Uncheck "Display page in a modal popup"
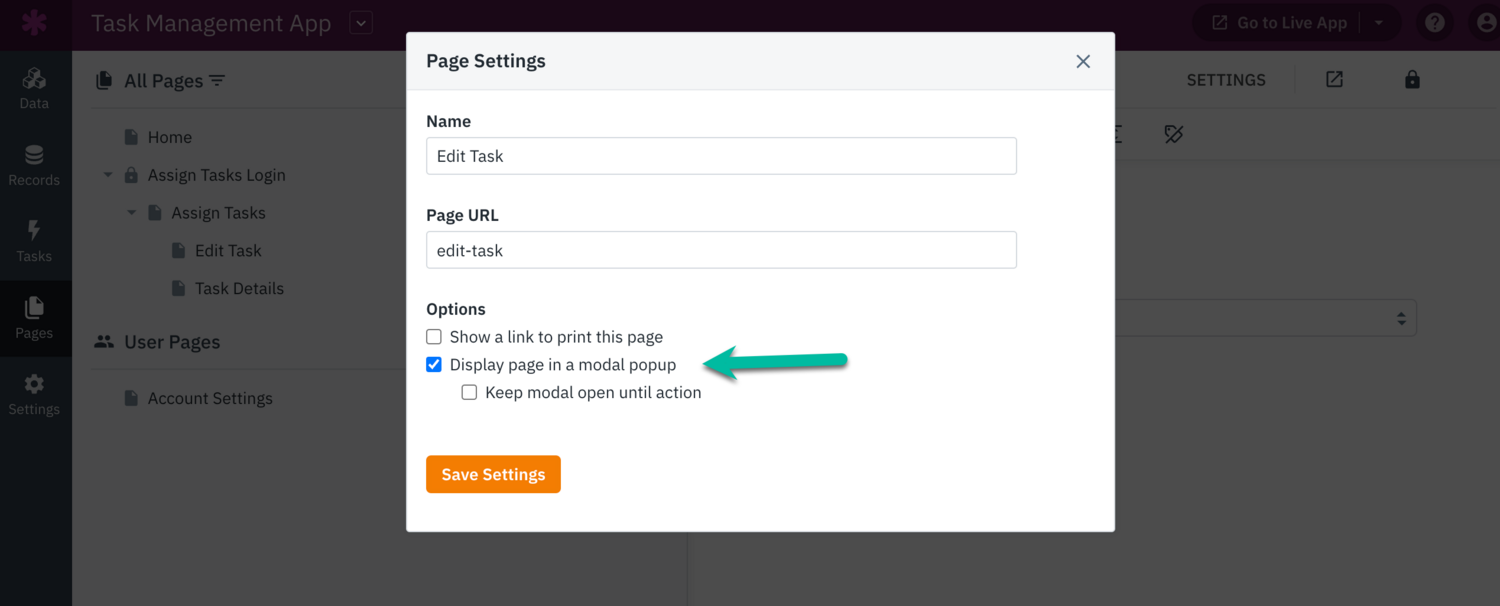 click(x=433, y=364)
